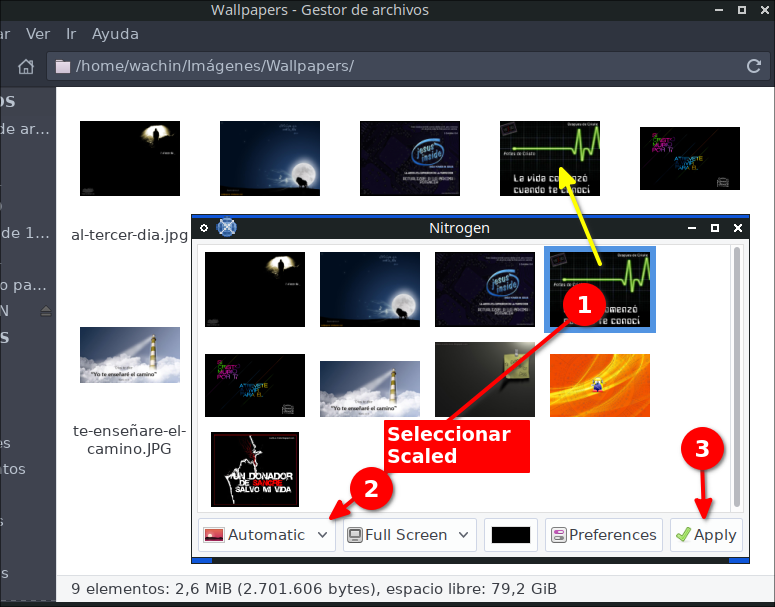Open the Ir menu

click(x=71, y=34)
